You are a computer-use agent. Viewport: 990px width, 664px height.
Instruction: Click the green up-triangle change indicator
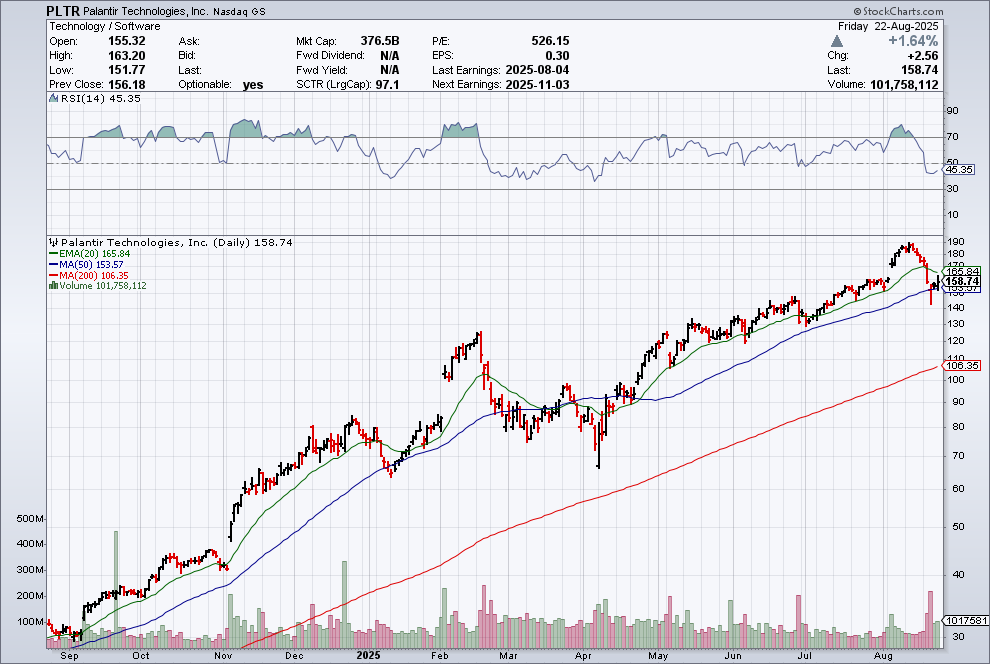click(x=837, y=42)
